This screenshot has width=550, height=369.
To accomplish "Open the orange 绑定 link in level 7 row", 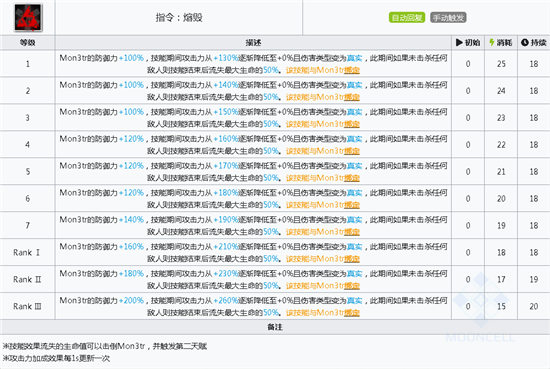I will [352, 232].
